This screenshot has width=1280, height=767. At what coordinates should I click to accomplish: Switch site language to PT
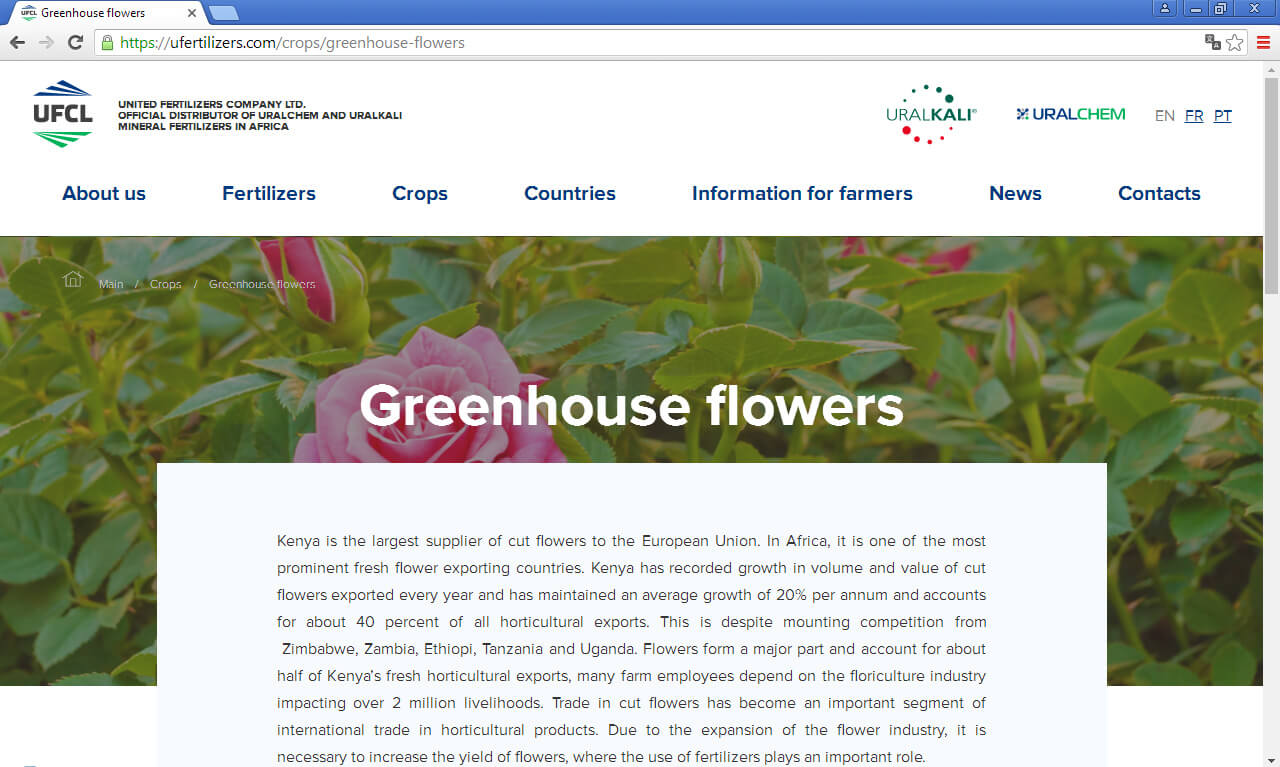click(x=1222, y=116)
